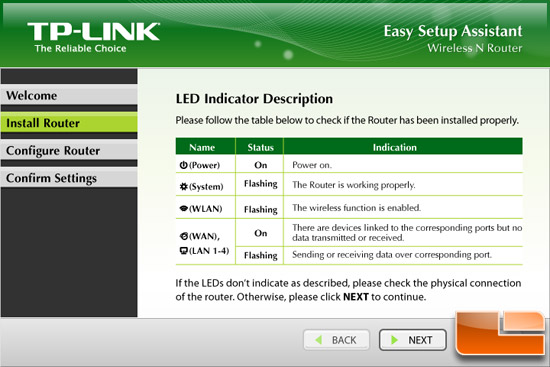
Task: Click the NEXT button
Action: pyautogui.click(x=412, y=340)
